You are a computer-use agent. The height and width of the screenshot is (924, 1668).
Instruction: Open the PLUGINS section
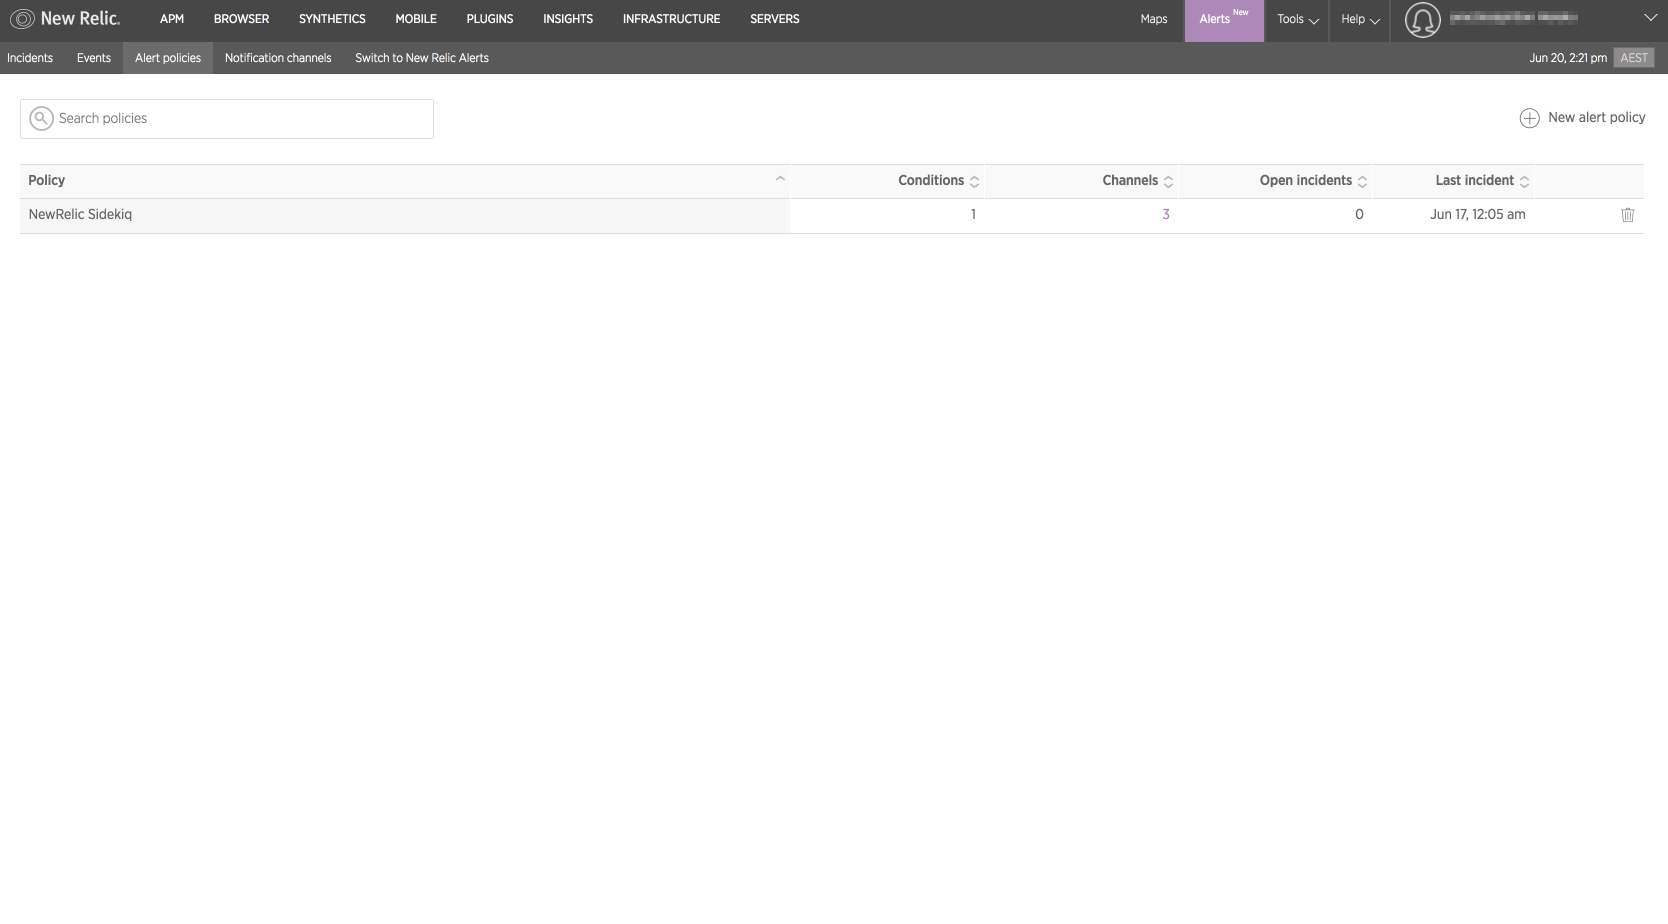(490, 19)
